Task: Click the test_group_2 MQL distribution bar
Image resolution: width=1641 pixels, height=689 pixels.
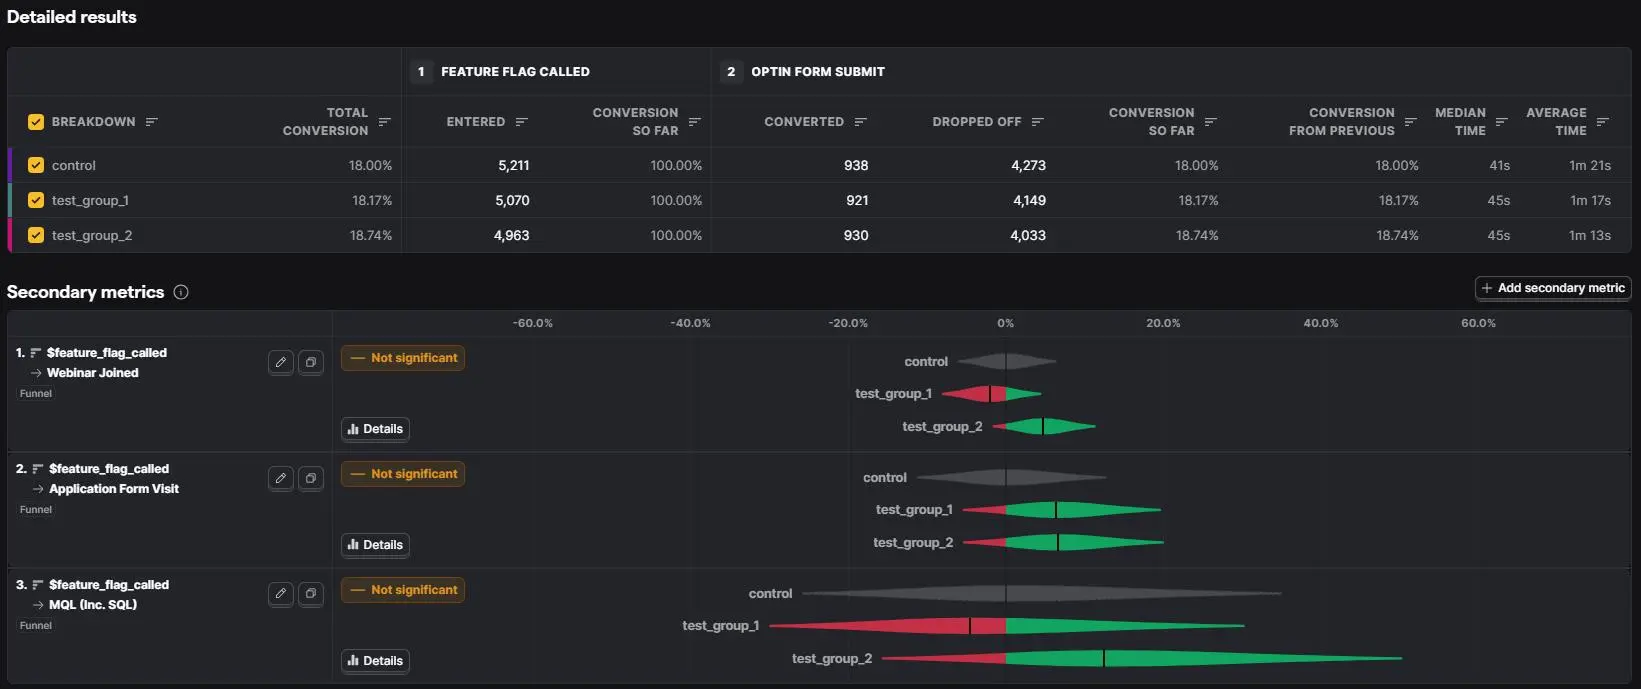Action: pyautogui.click(x=1142, y=658)
